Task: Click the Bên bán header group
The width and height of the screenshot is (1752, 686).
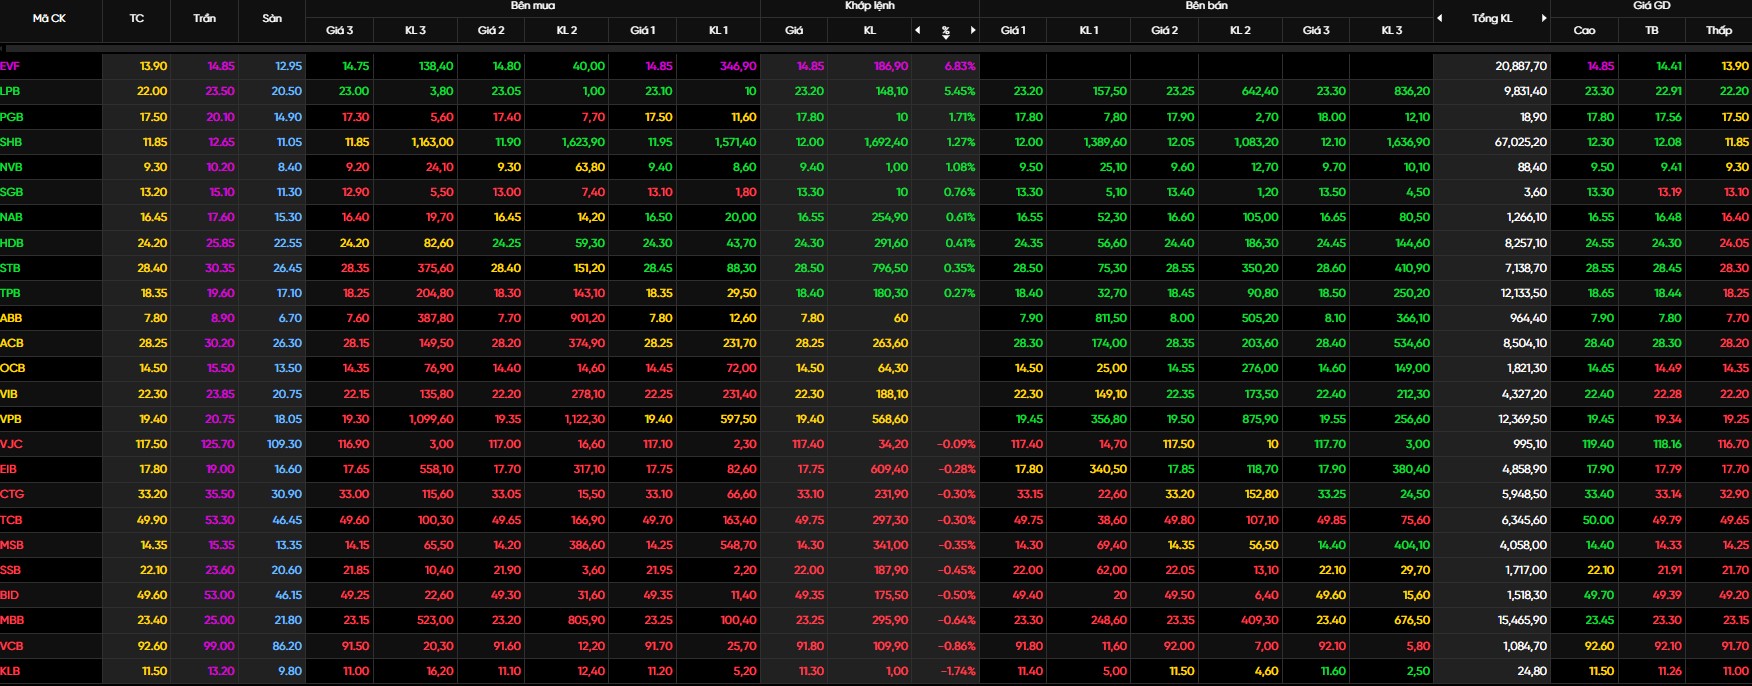Action: [x=1206, y=6]
